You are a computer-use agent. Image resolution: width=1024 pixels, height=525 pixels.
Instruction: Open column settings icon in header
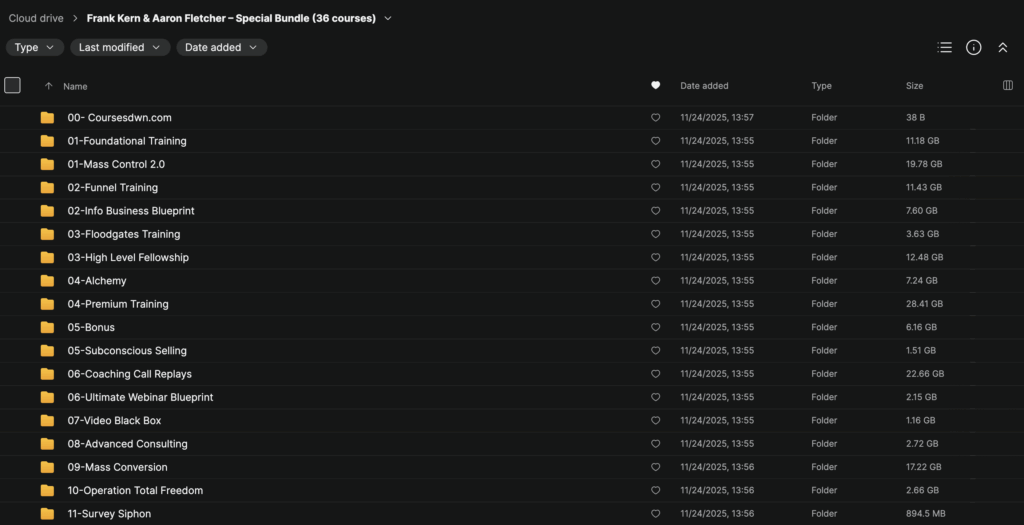[x=1007, y=86]
